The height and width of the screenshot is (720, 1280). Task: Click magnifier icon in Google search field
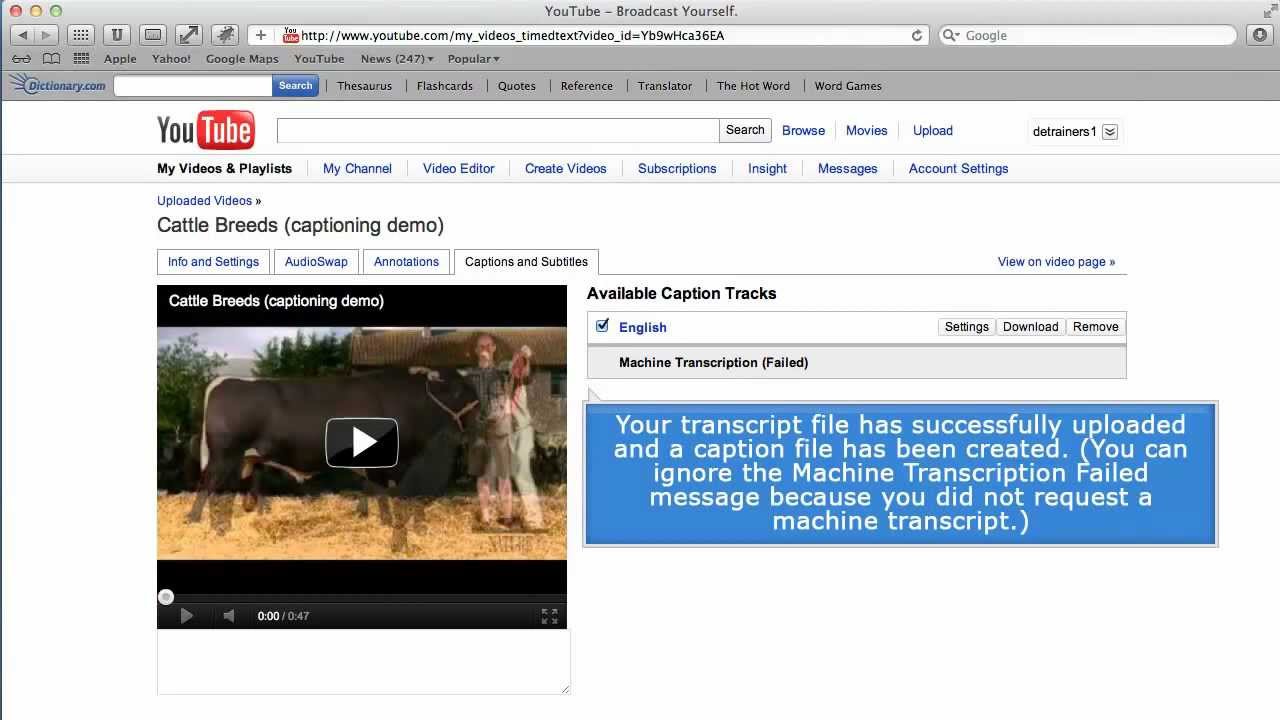pyautogui.click(x=951, y=35)
